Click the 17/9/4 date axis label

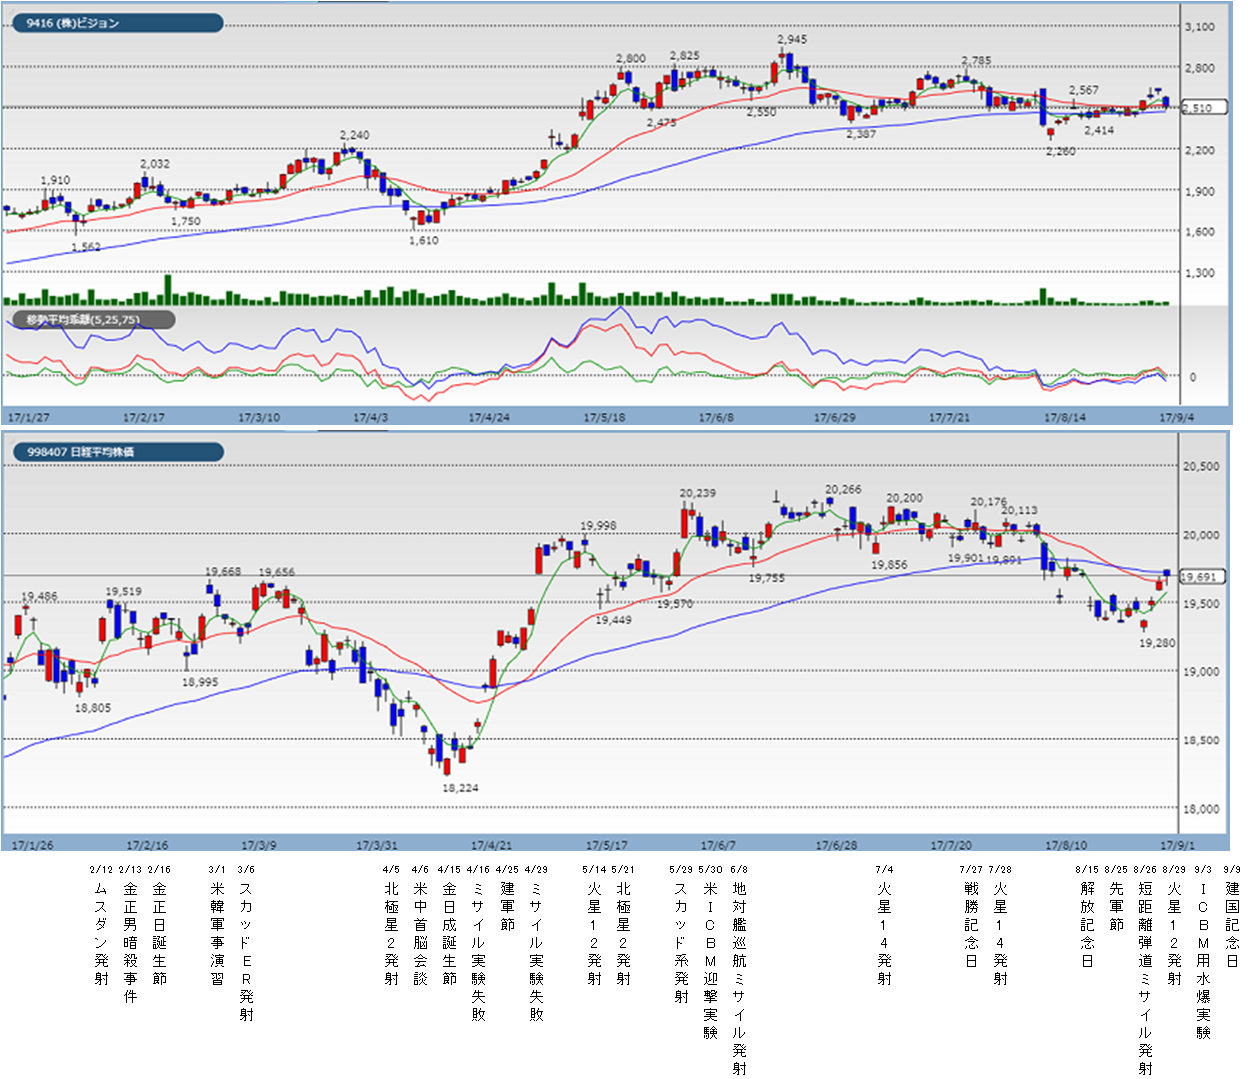click(1175, 417)
